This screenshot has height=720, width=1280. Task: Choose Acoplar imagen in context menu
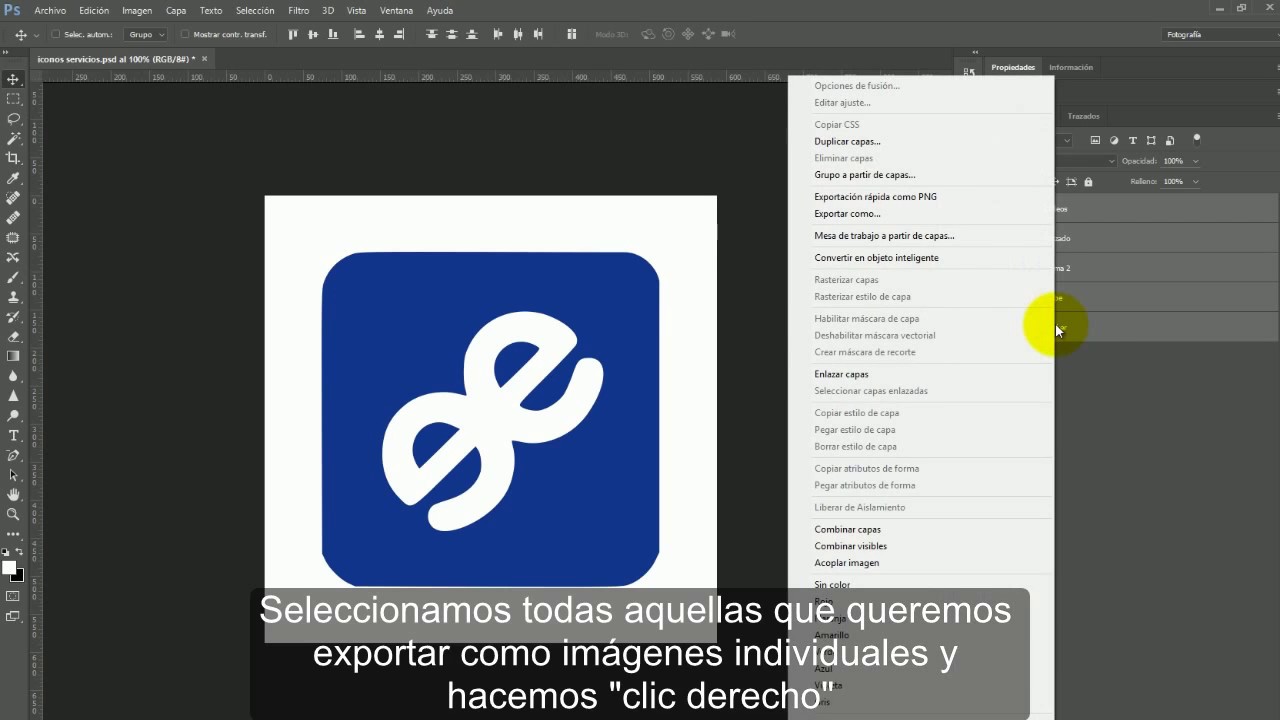(846, 563)
